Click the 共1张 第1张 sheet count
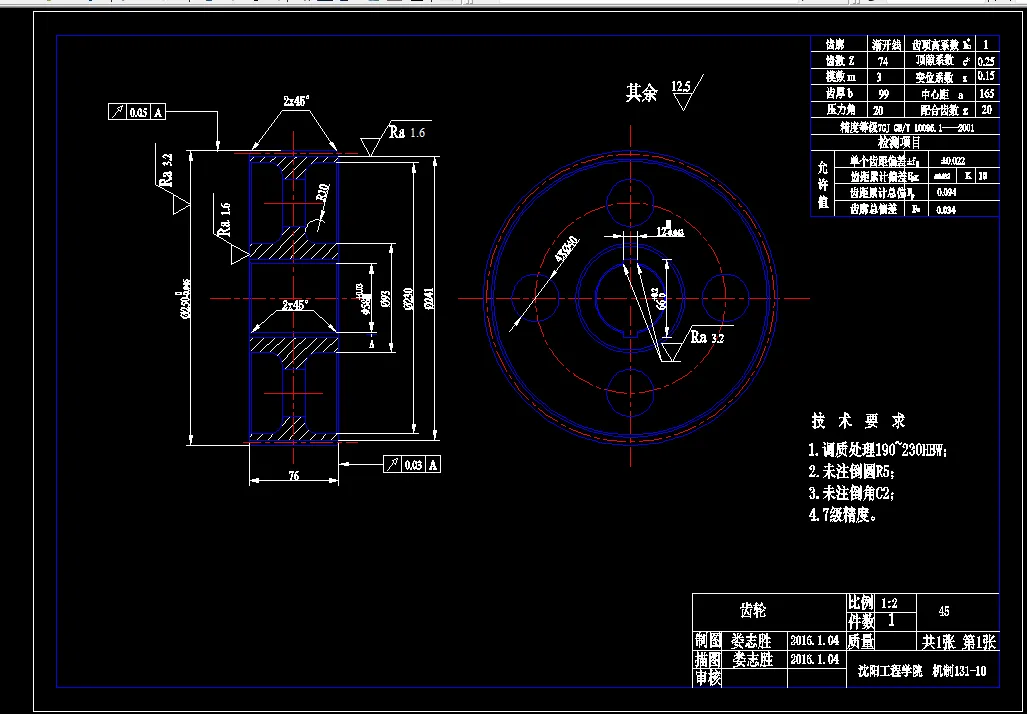The width and height of the screenshot is (1027, 714). [x=959, y=643]
